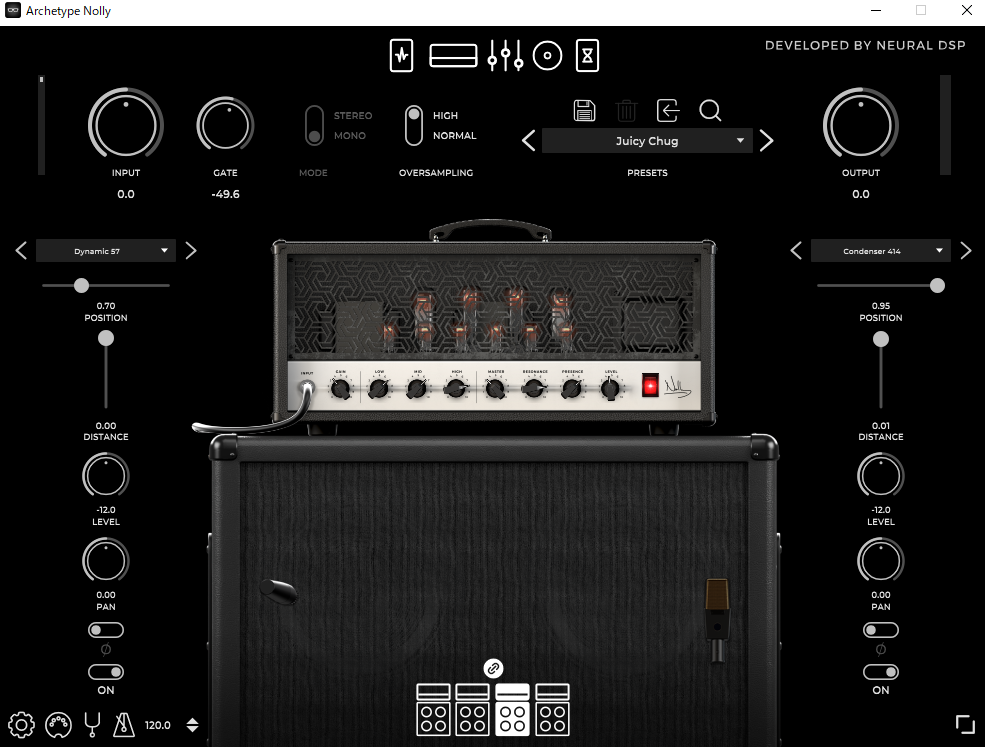
Task: Select the second amp-cab rig icon
Action: pos(472,710)
